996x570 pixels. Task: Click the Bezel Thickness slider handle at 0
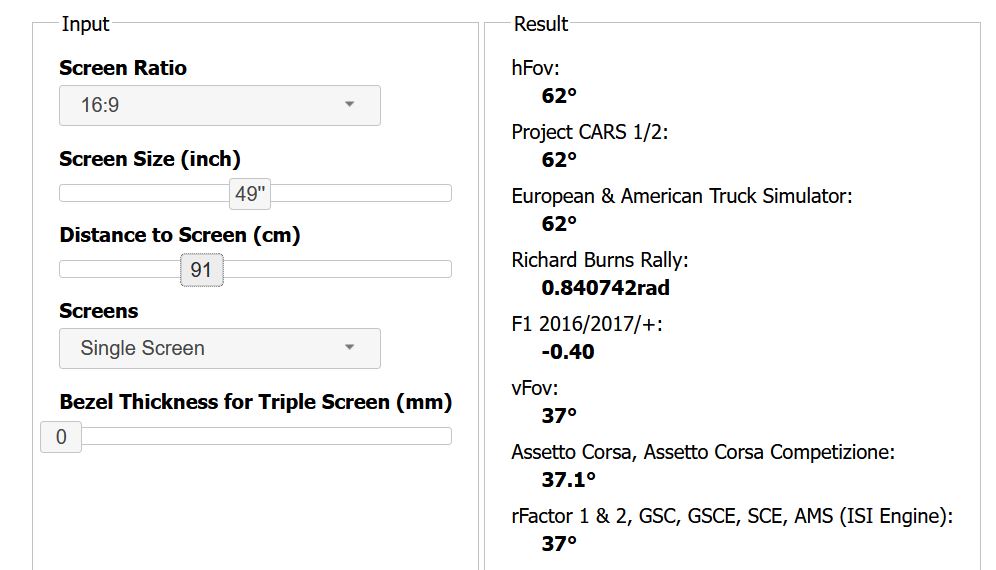click(x=61, y=437)
